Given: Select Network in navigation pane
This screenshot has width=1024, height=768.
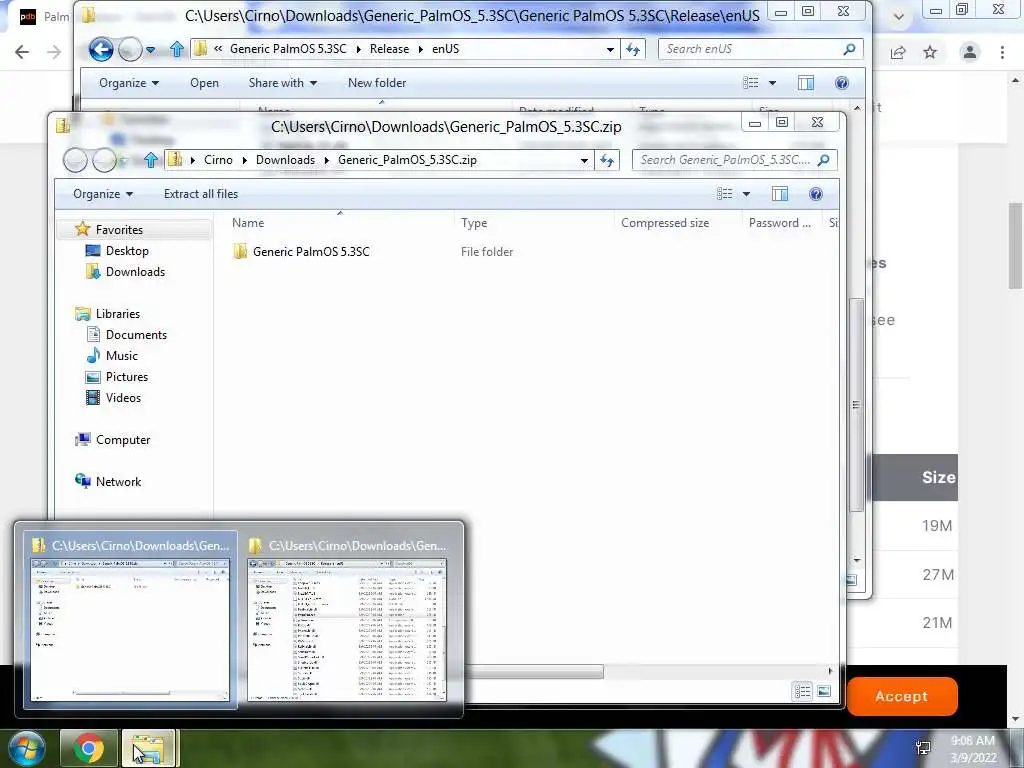Looking at the screenshot, I should 118,481.
